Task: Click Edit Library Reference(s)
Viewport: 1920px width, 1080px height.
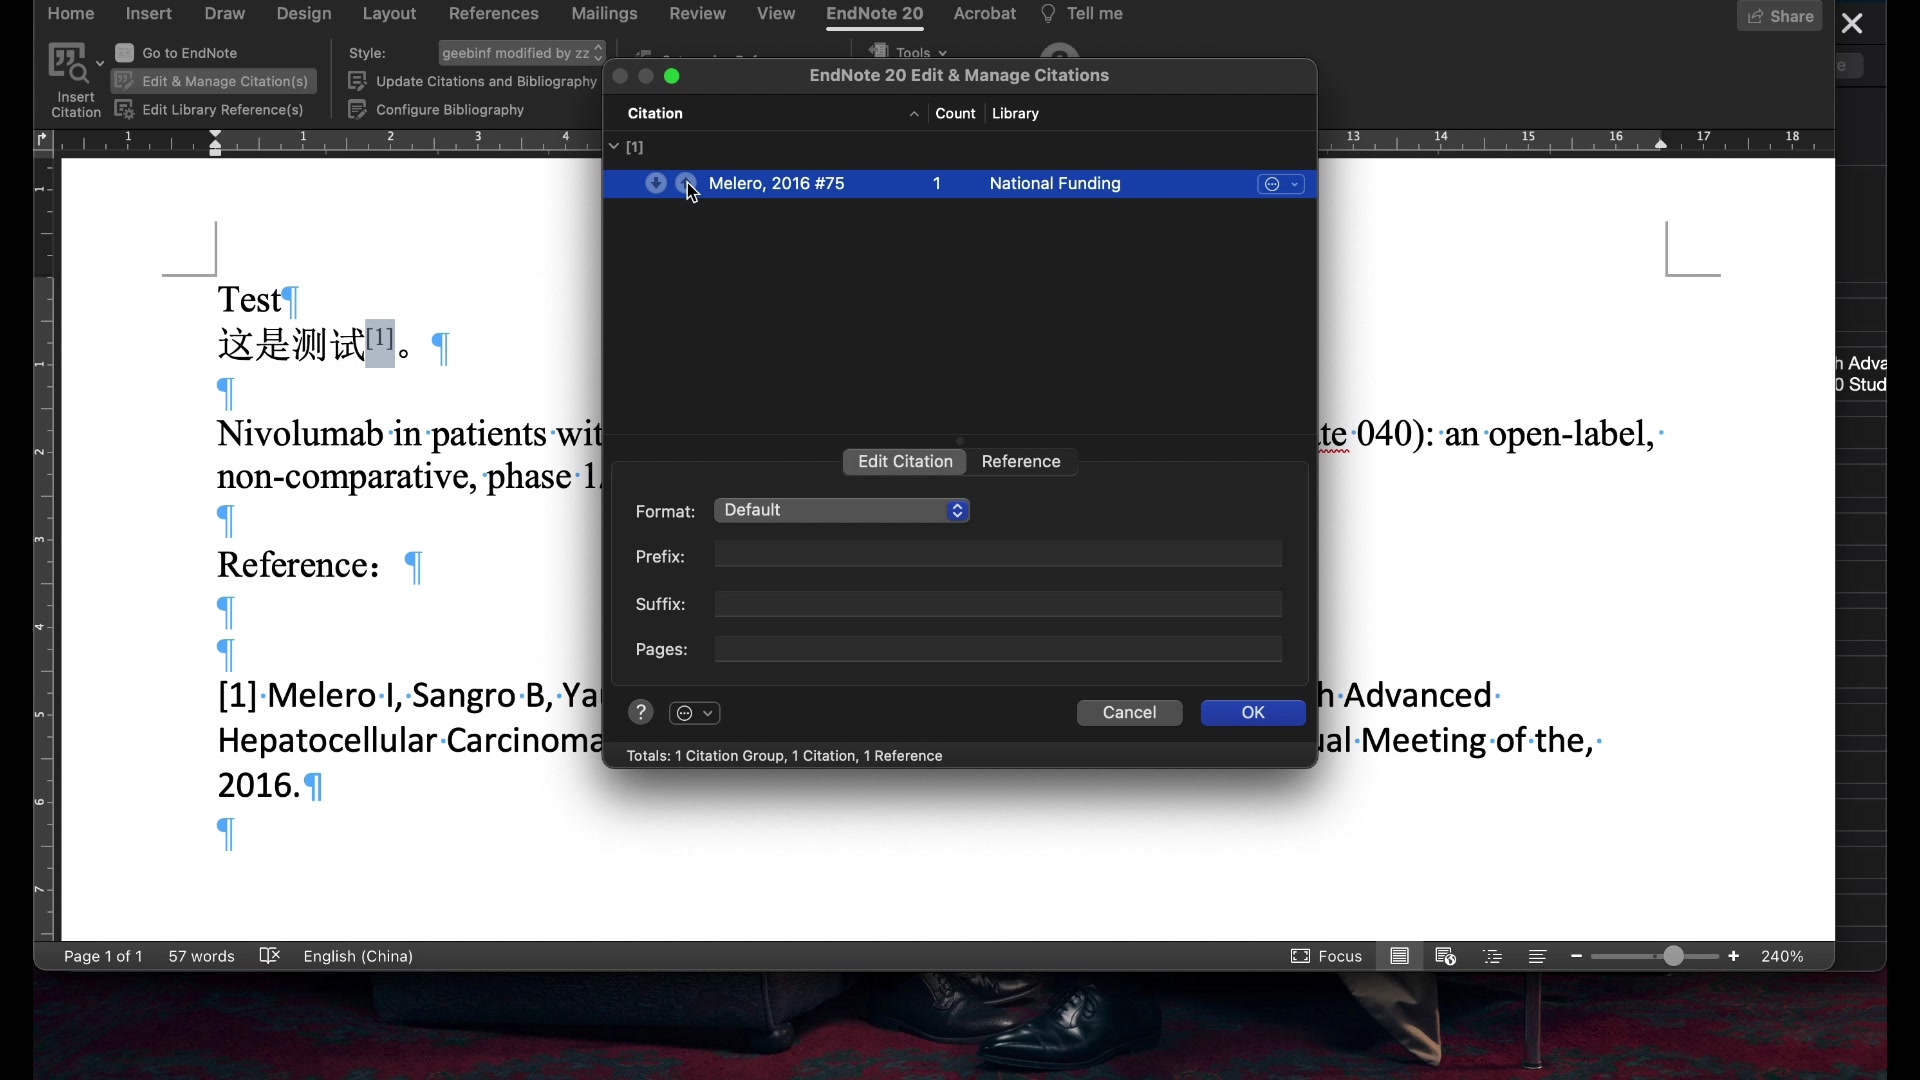Action: [x=210, y=110]
